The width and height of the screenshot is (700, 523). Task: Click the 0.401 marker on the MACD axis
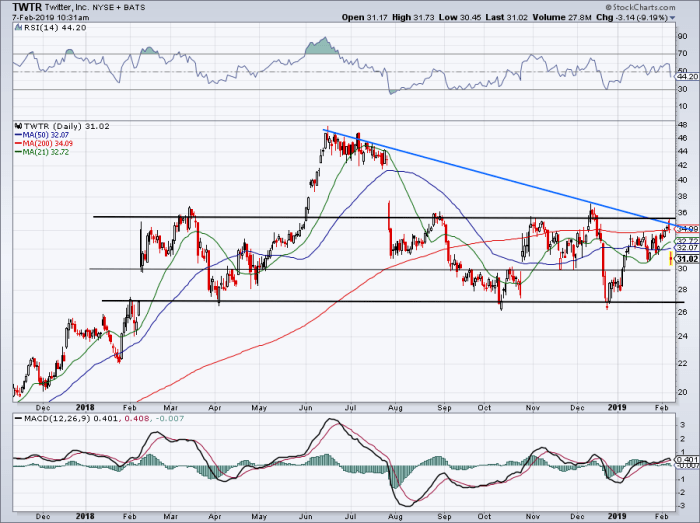pos(687,460)
